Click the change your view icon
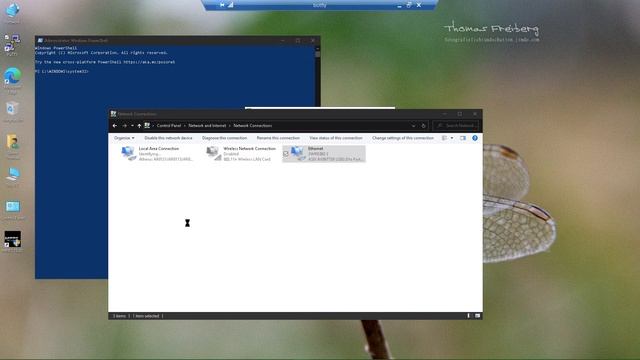The height and width of the screenshot is (360, 640). (444, 138)
